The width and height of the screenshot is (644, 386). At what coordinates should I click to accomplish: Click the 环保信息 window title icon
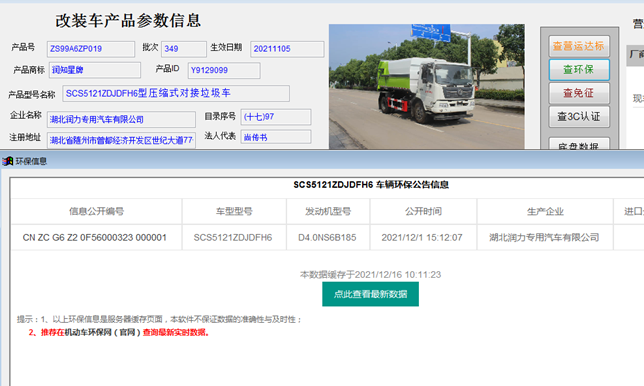[7, 161]
